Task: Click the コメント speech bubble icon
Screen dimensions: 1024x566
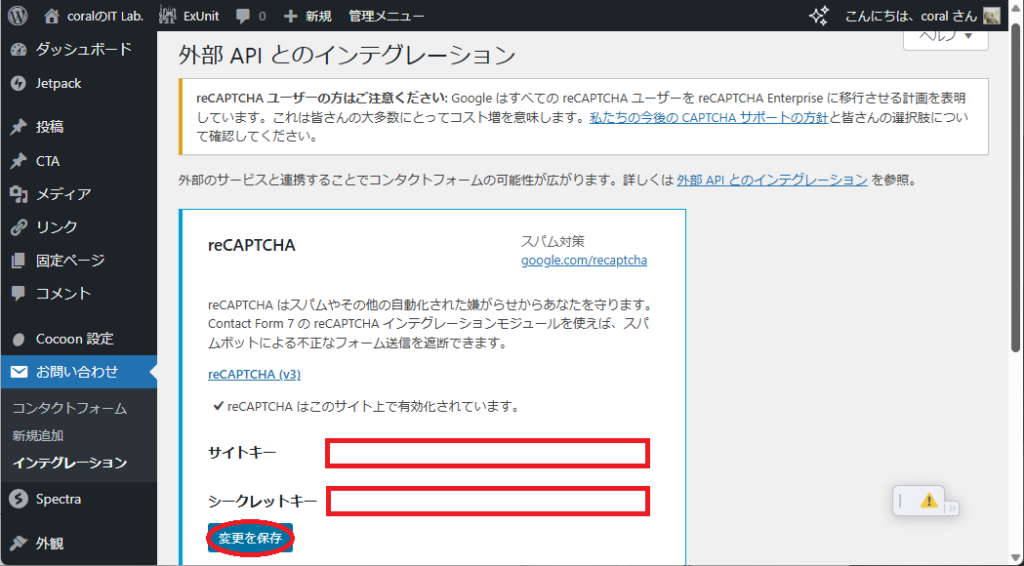Action: 18,294
